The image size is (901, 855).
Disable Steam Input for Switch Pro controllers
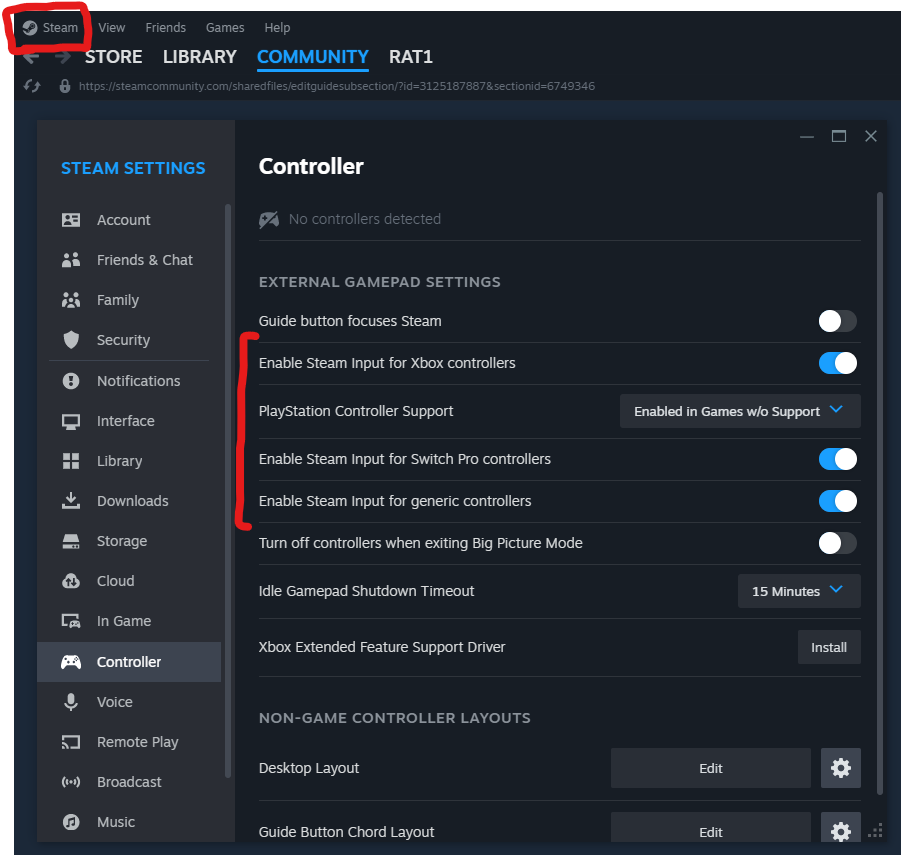click(837, 459)
